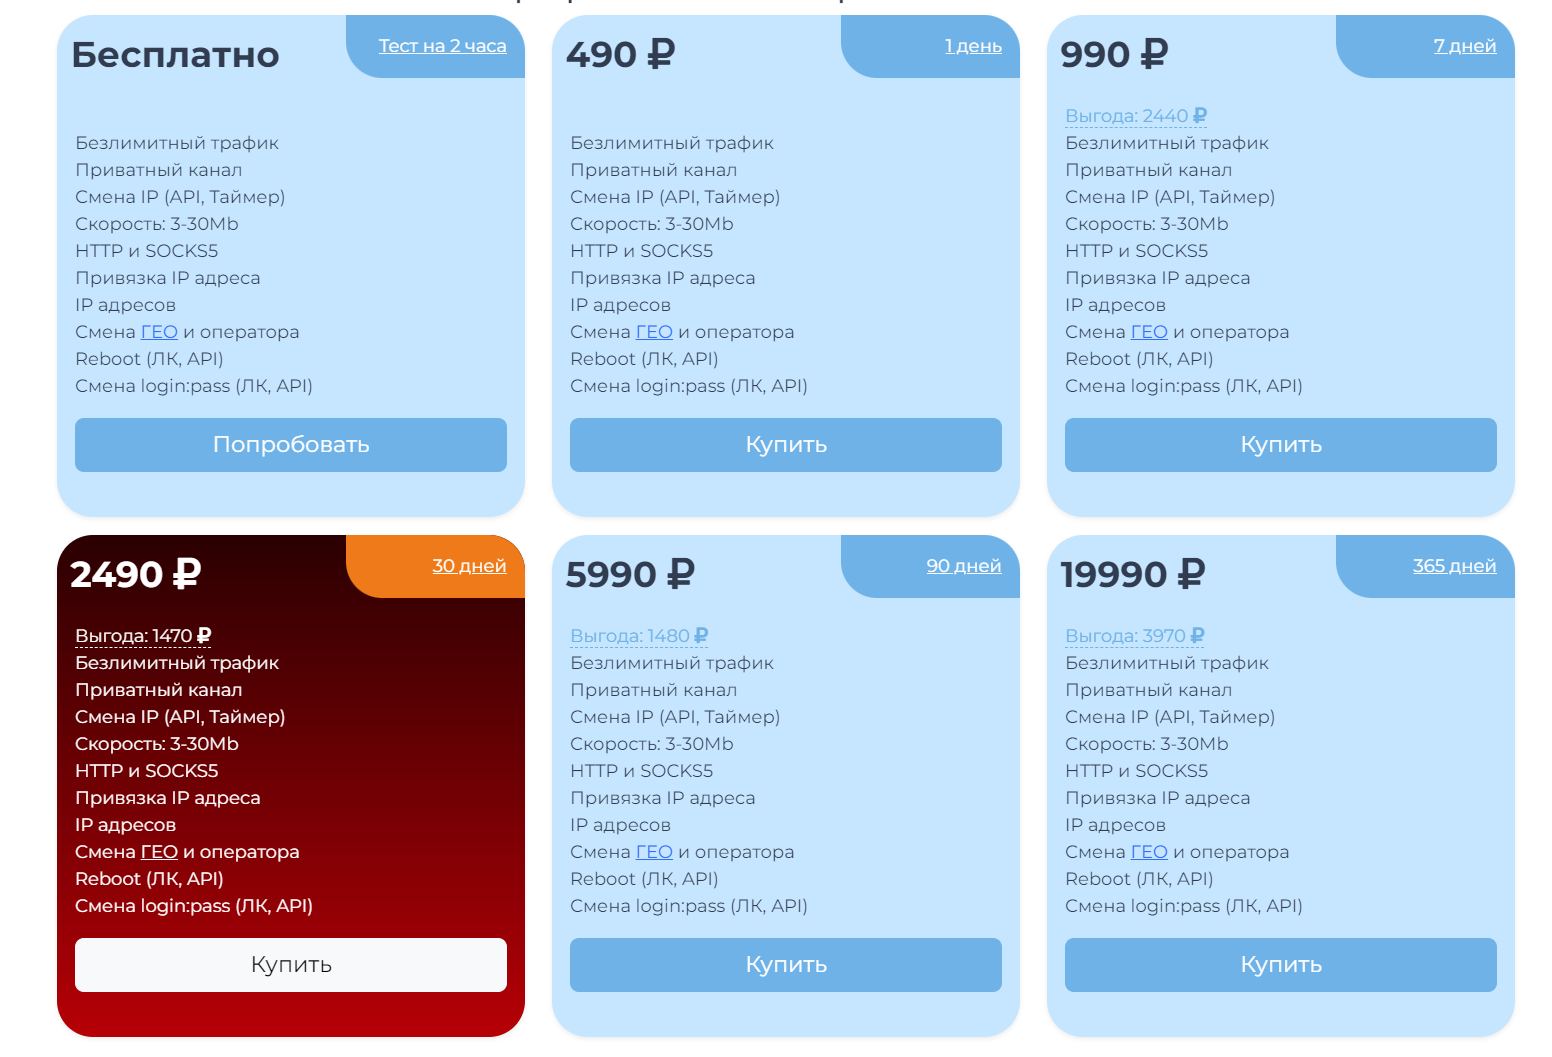1552x1057 pixels.
Task: Open the ГЕО link in the 19990 ₽ plan
Action: click(x=1149, y=852)
